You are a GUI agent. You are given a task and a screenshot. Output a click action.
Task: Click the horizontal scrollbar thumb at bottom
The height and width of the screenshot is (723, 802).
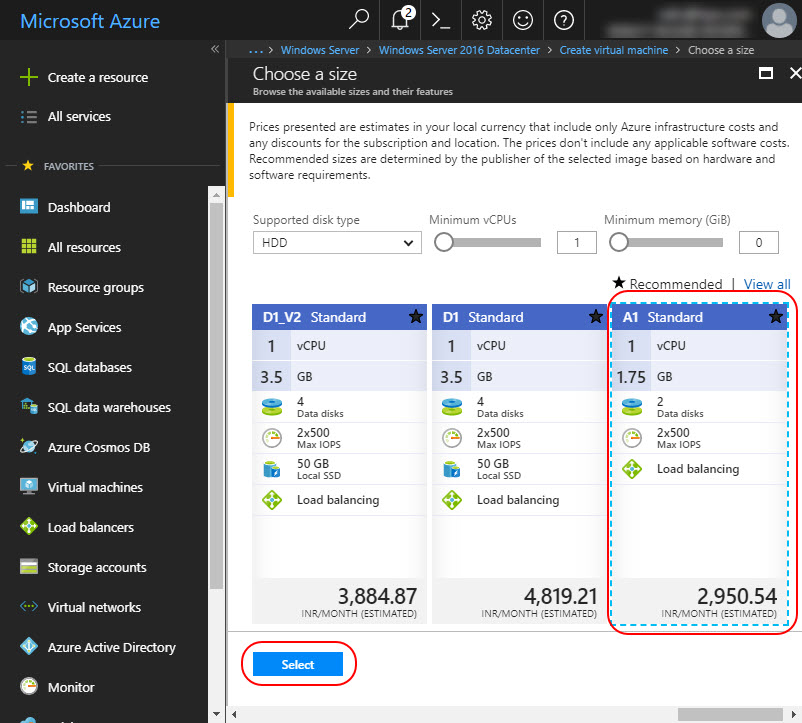pyautogui.click(x=730, y=714)
